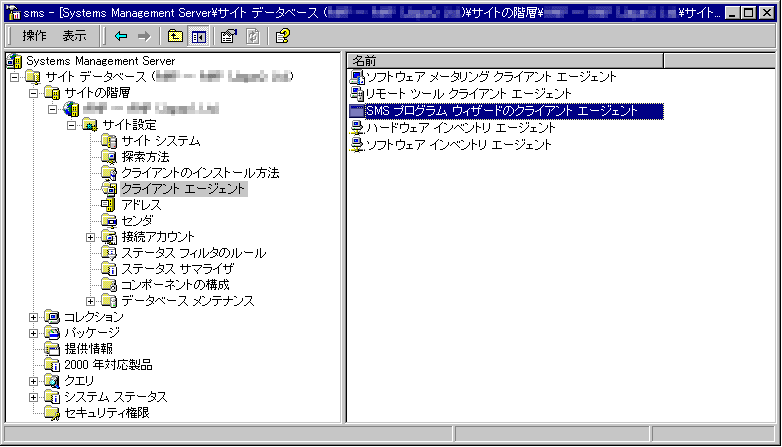Click the リモート ツール クライアント エージェント icon
Screen dimensions: 782x447
(357, 93)
